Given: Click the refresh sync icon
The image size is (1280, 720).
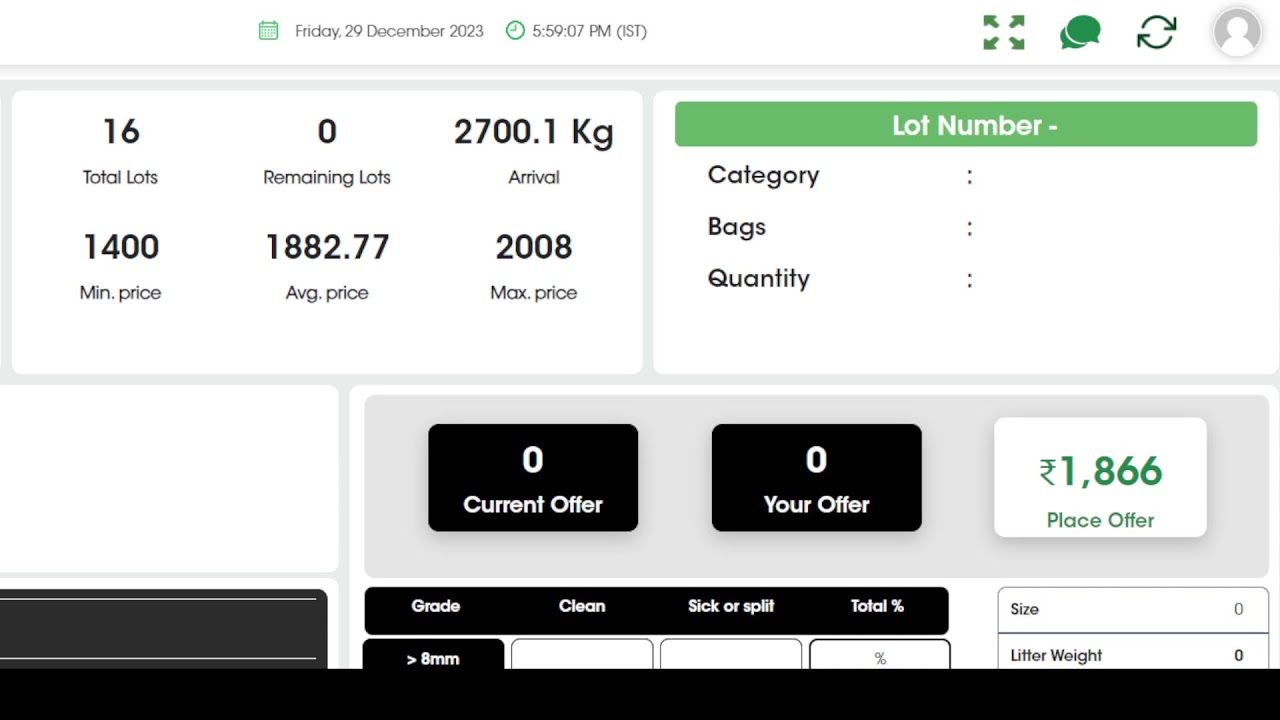Looking at the screenshot, I should click(1156, 32).
